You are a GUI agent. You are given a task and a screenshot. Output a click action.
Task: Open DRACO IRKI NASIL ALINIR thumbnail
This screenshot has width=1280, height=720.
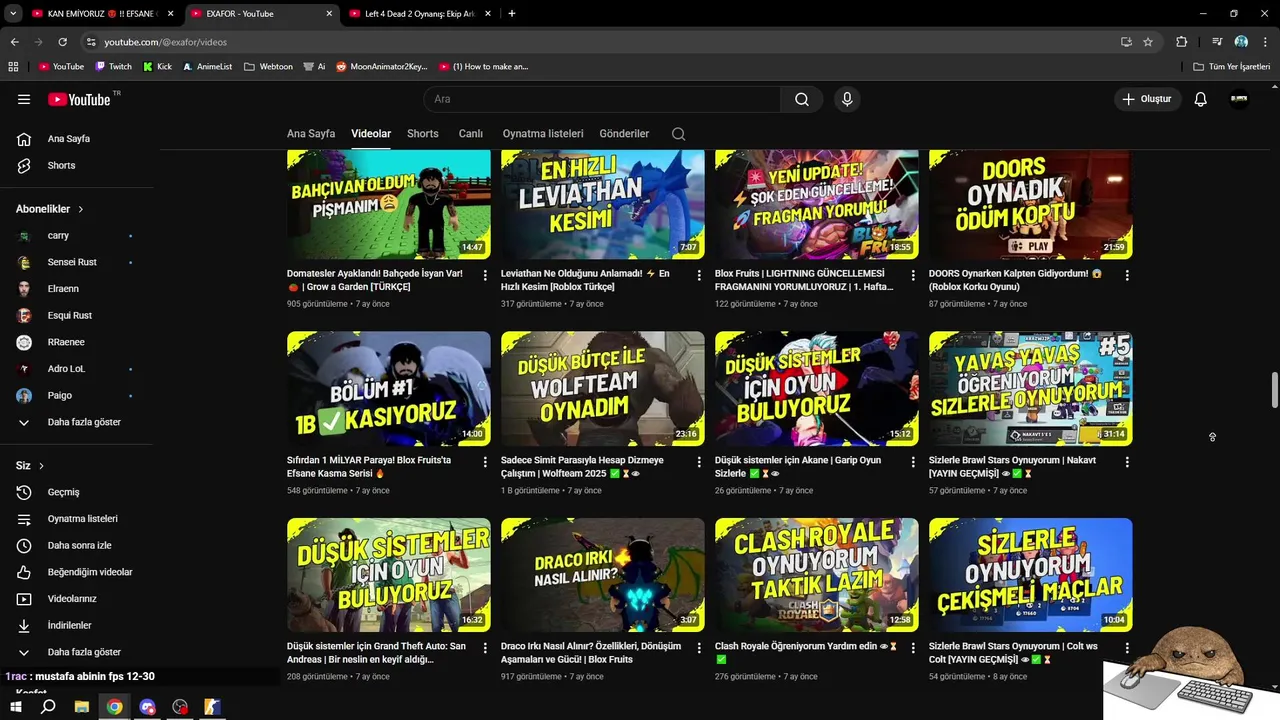pos(603,575)
